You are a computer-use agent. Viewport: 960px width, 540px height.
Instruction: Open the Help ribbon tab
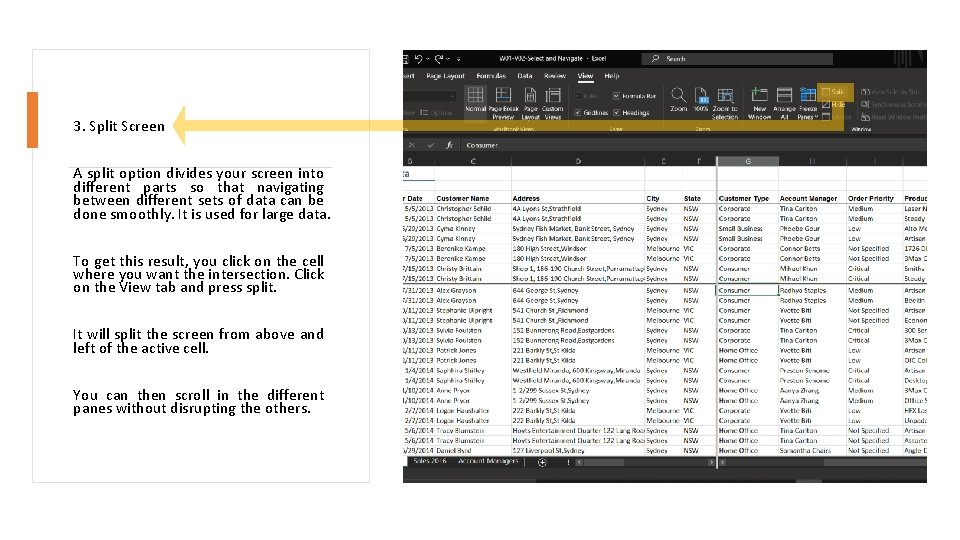612,76
